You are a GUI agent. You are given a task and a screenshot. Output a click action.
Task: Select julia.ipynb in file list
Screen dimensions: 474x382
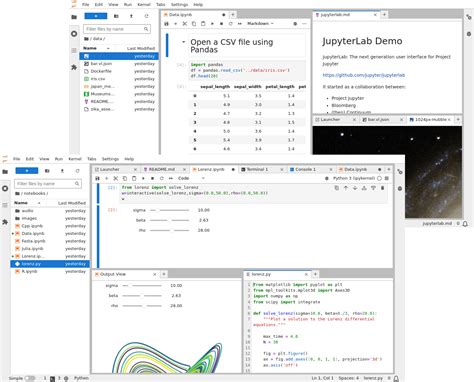tap(50, 249)
